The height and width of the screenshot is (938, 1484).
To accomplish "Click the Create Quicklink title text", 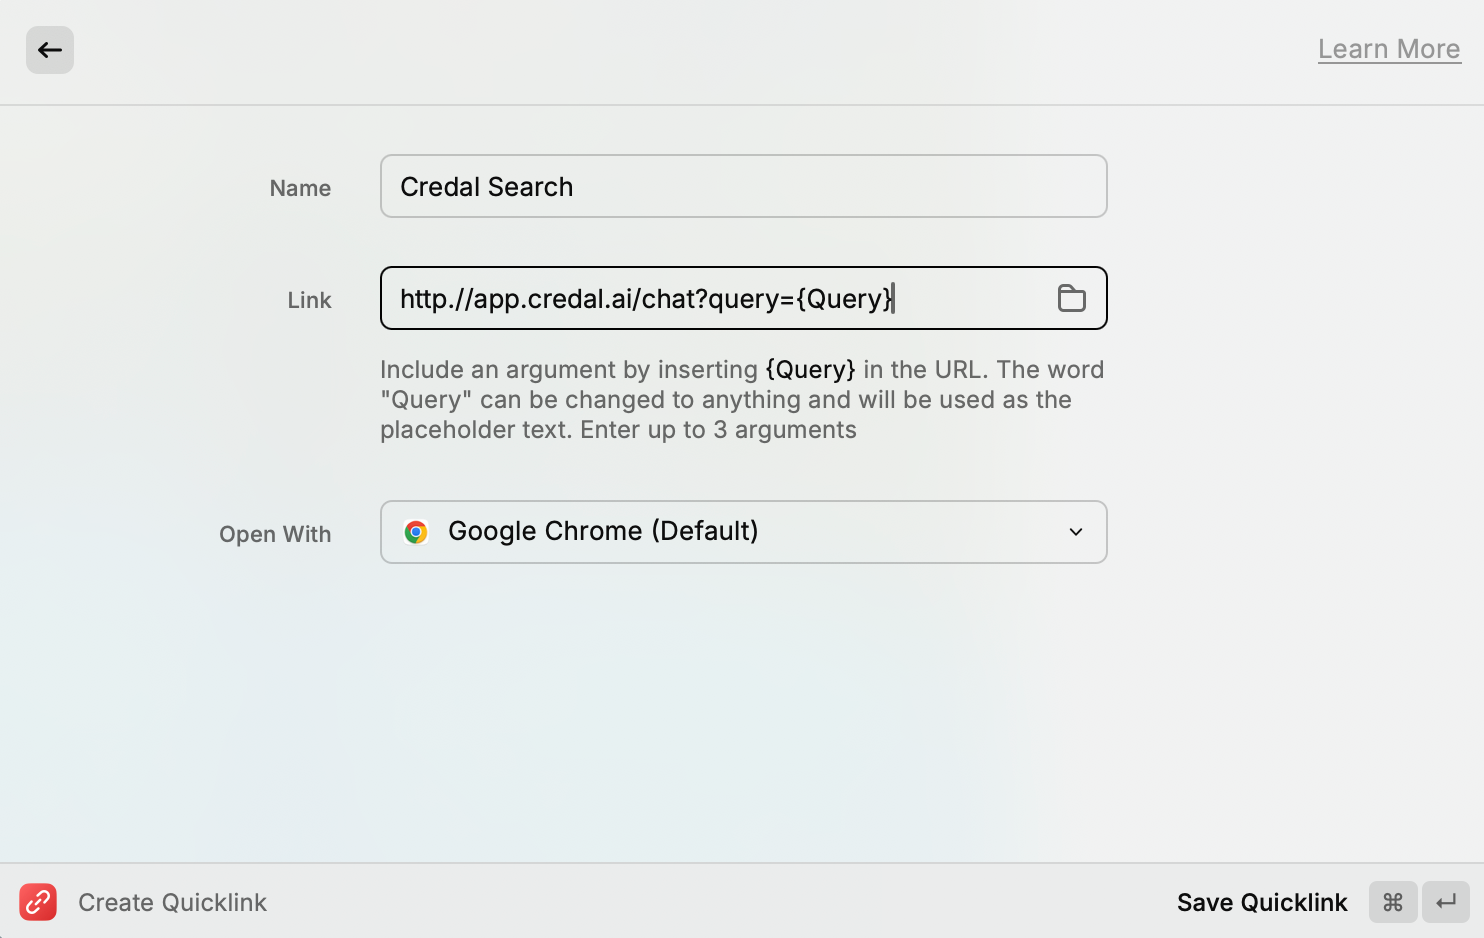I will point(172,902).
